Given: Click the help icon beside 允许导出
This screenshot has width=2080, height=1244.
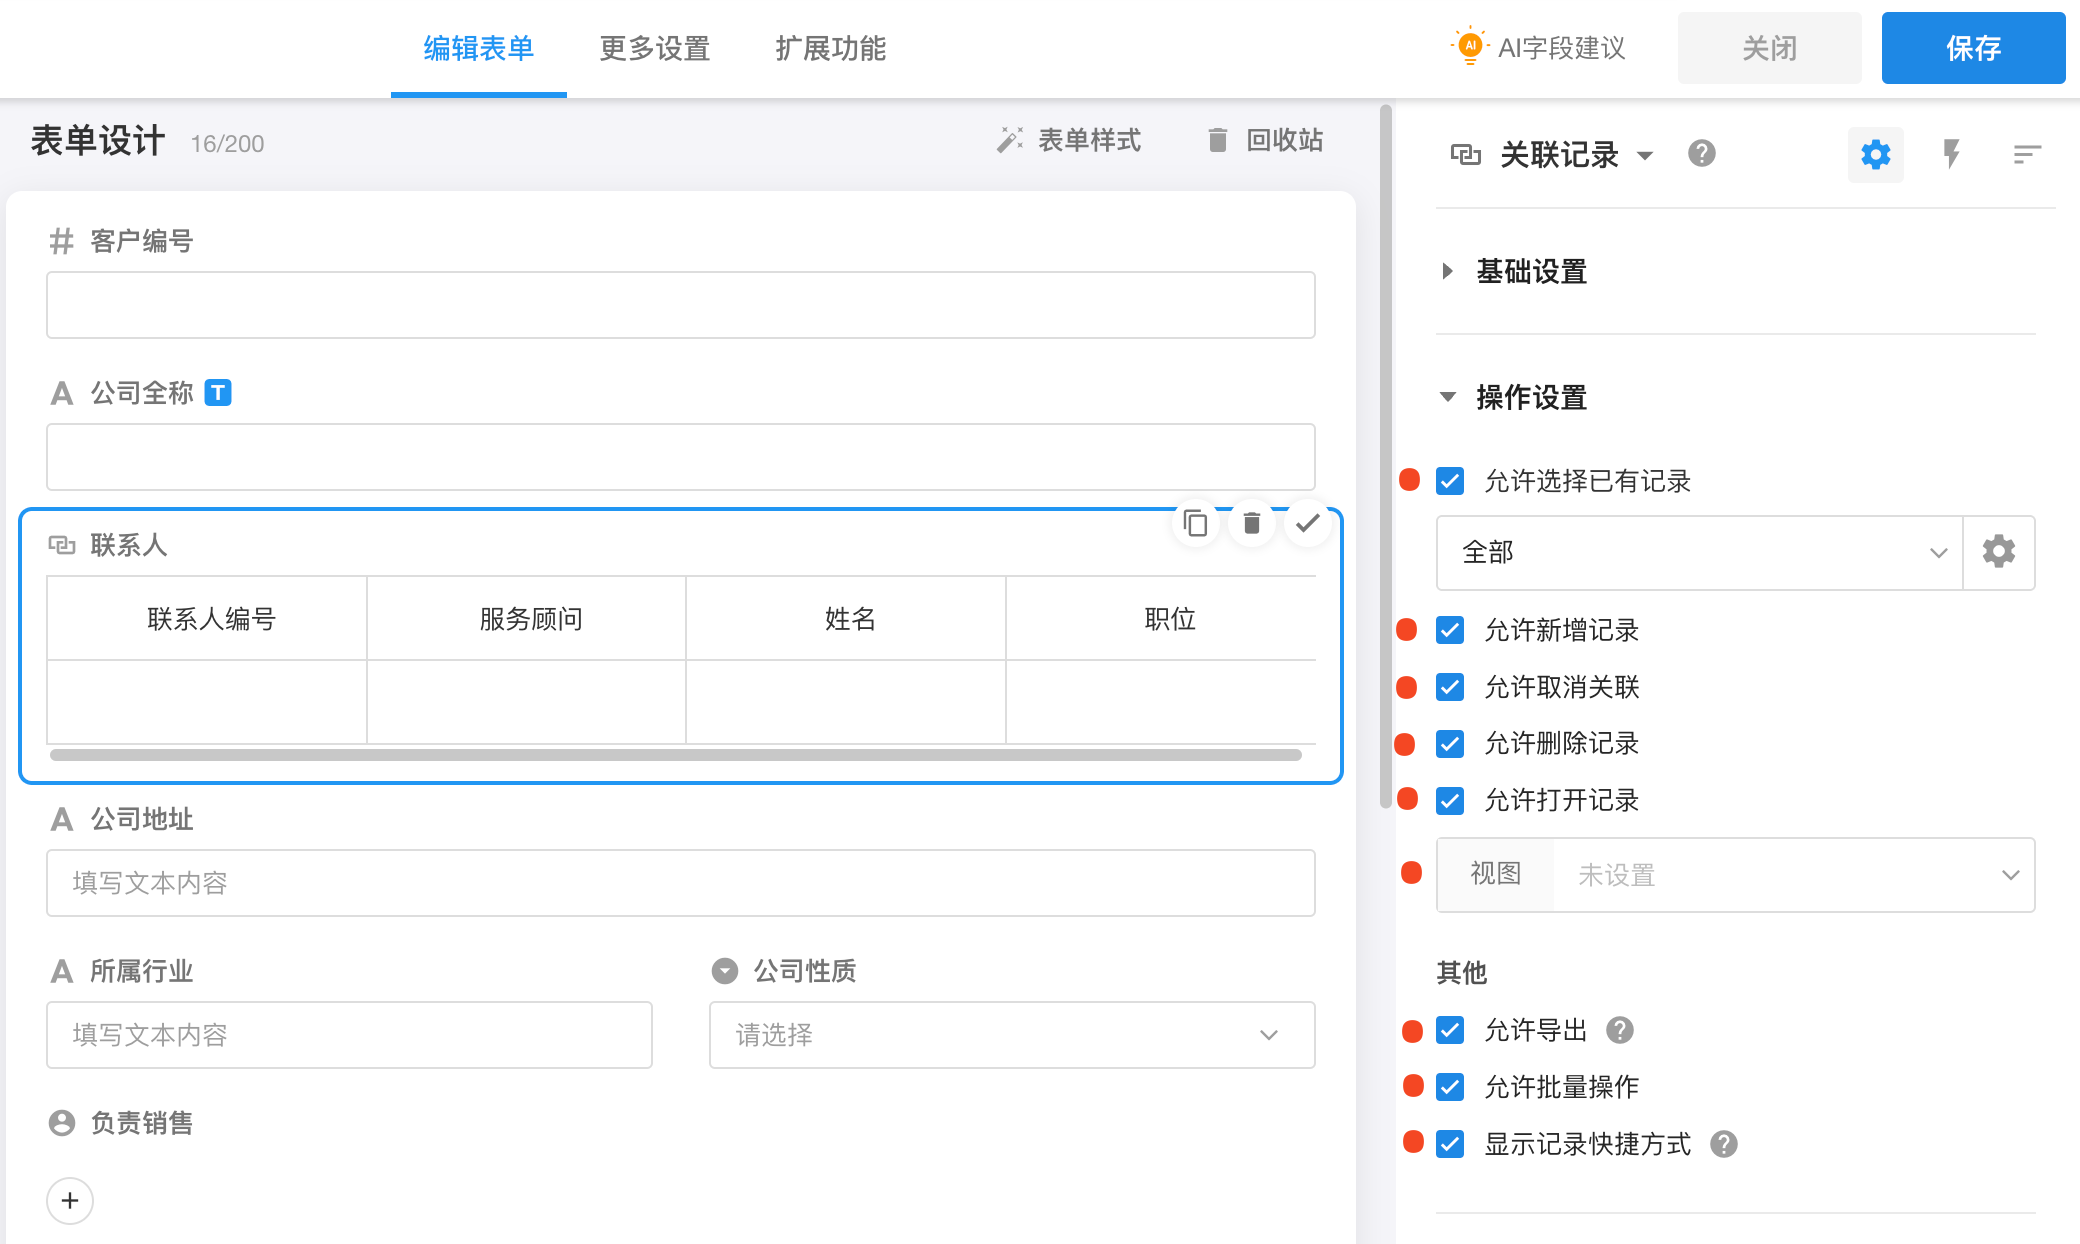Looking at the screenshot, I should [x=1620, y=1030].
